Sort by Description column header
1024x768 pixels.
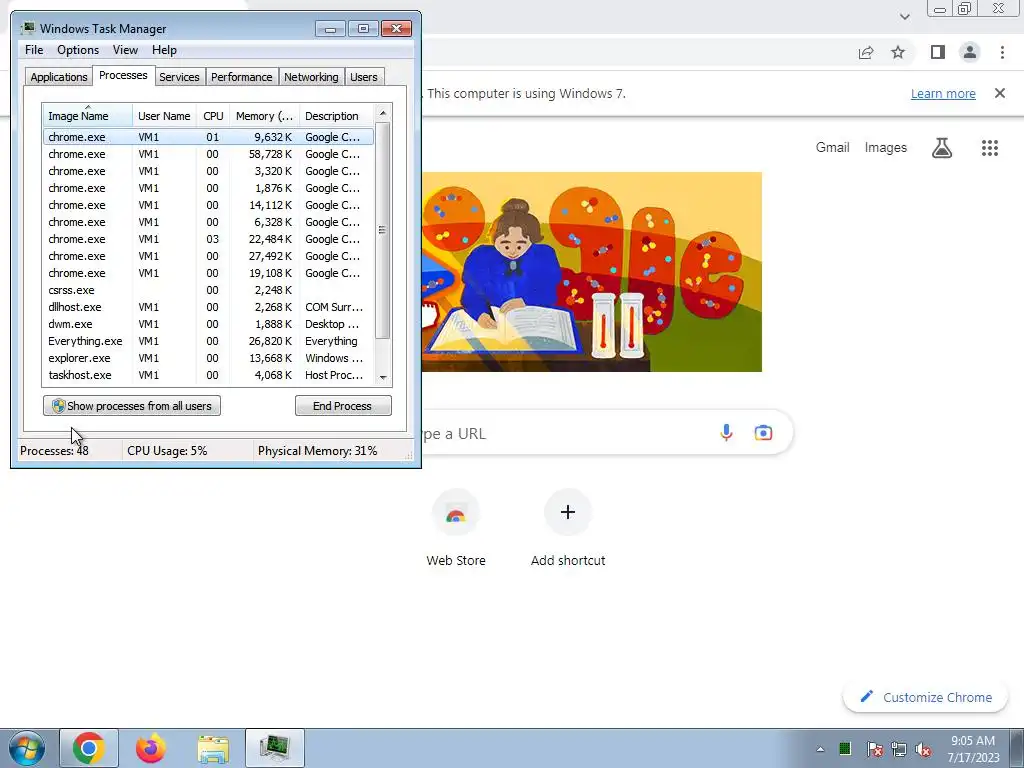pos(336,116)
